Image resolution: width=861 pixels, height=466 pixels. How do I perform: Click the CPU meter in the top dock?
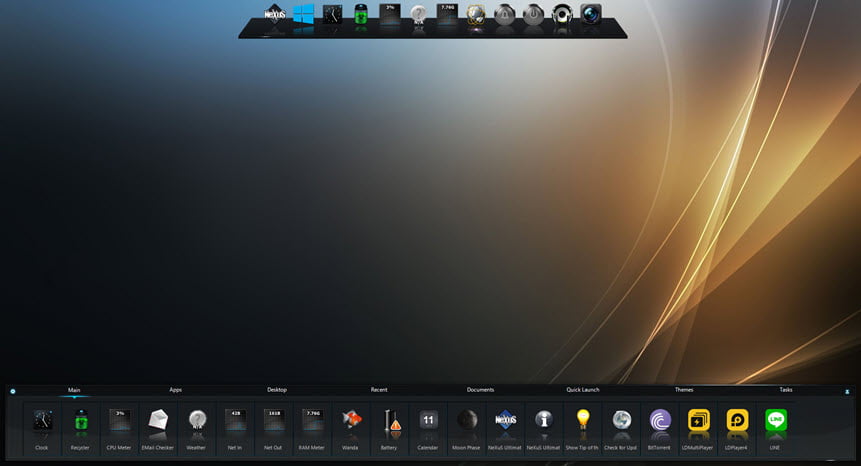[x=390, y=15]
